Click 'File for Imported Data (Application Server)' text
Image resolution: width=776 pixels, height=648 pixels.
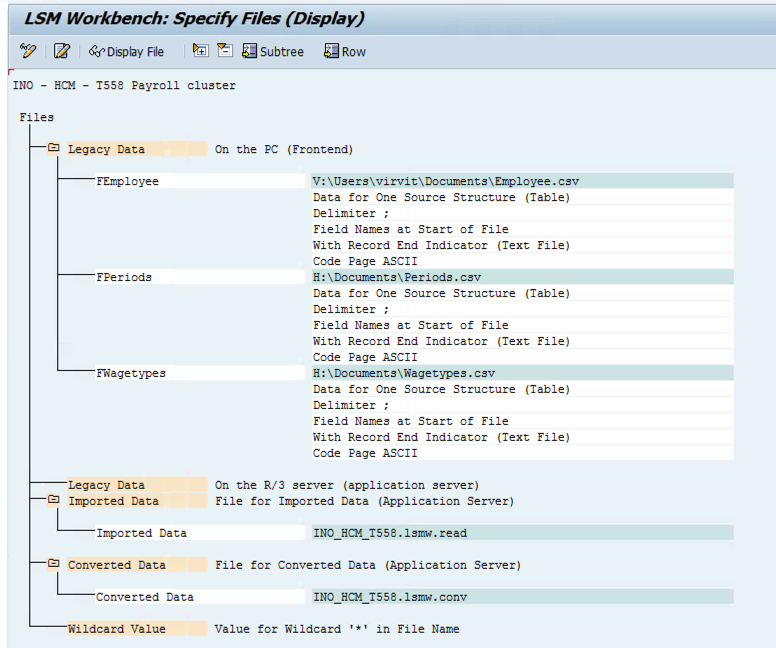(365, 501)
